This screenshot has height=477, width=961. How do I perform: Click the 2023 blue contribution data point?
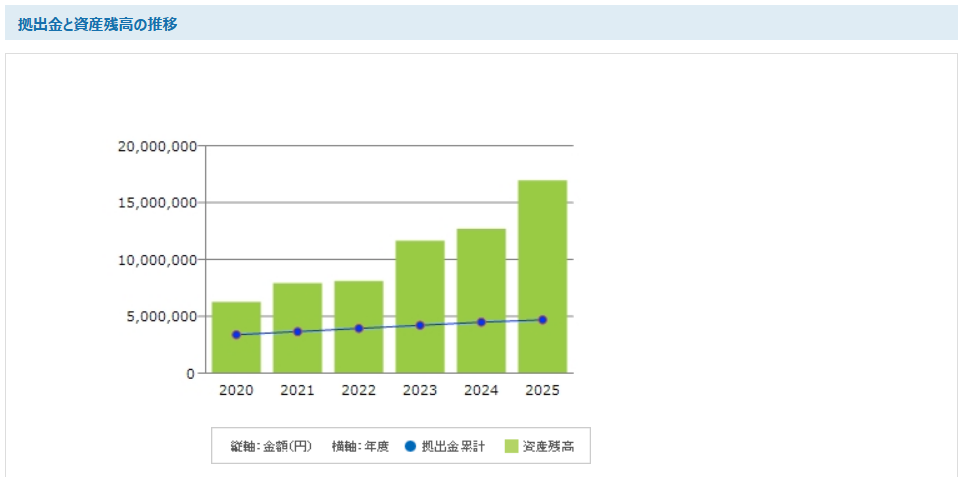[420, 325]
